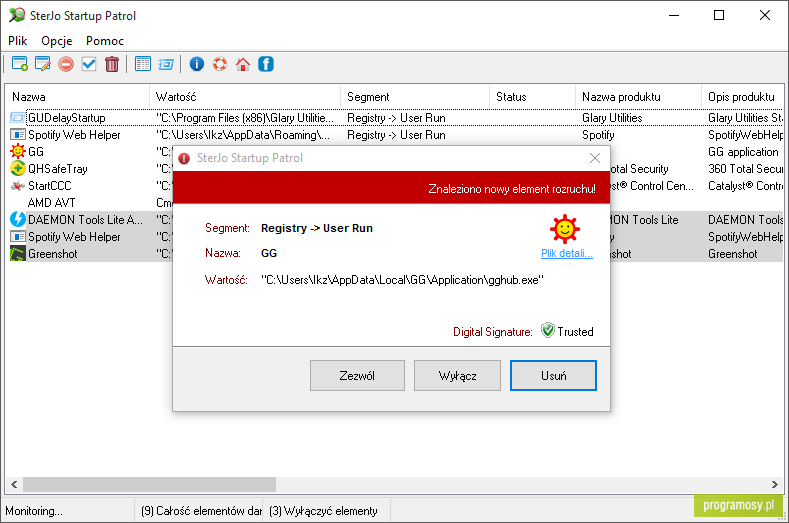This screenshot has width=789, height=523.
Task: Select the Greenshot entry name
Action: pos(53,254)
